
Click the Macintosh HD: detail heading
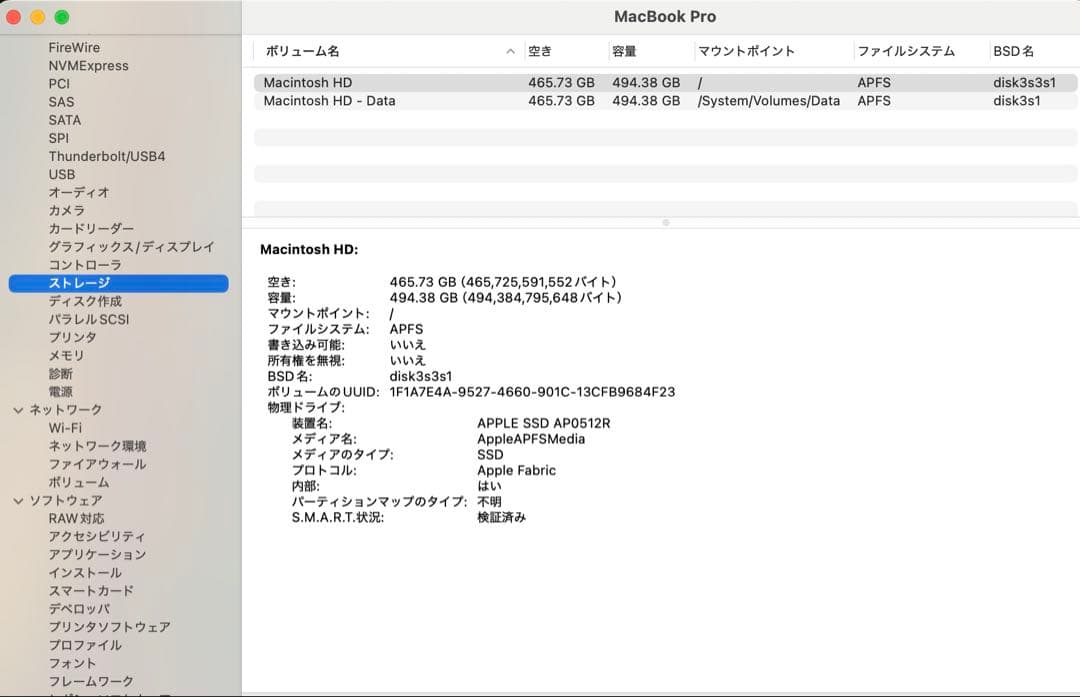(x=309, y=250)
